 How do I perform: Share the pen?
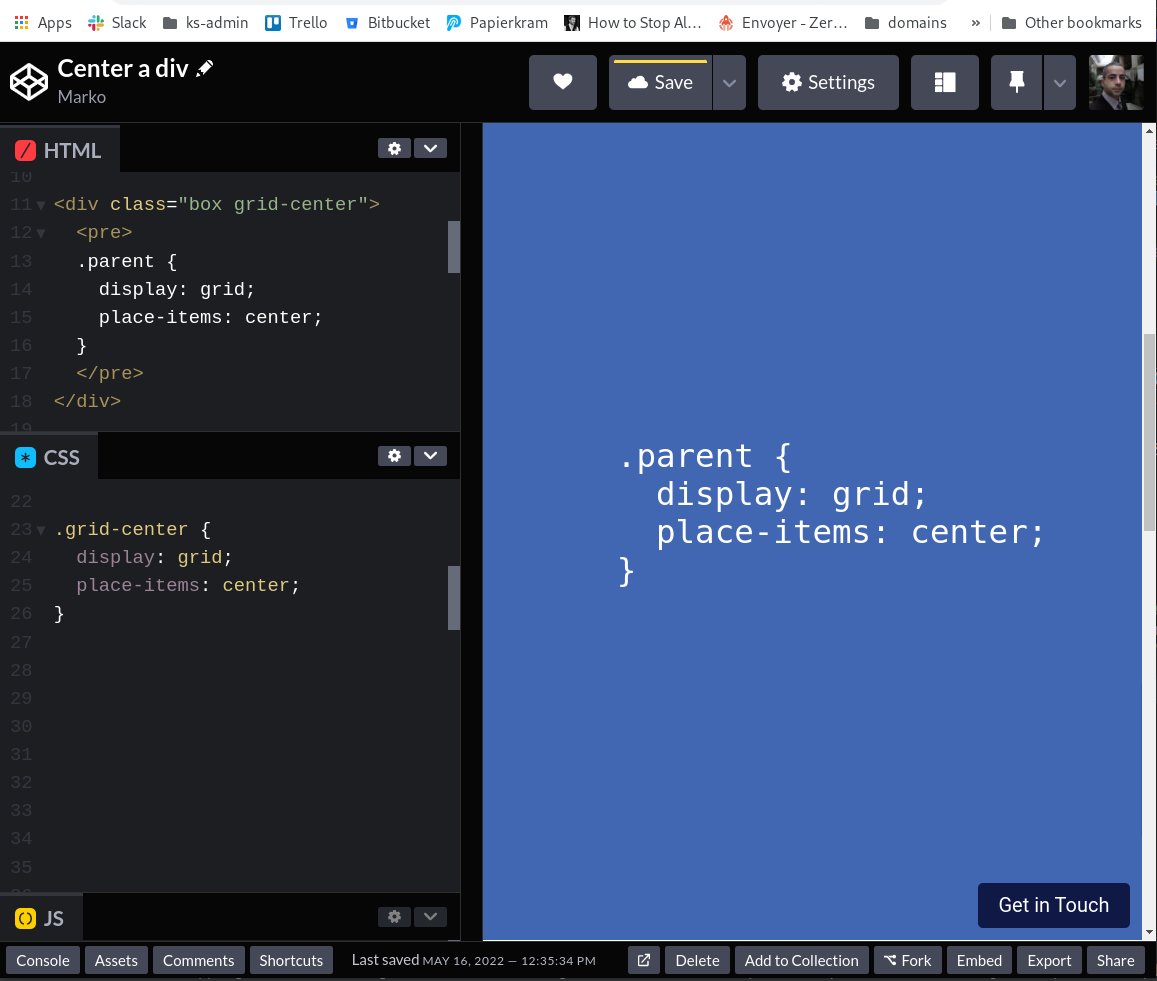tap(1115, 960)
